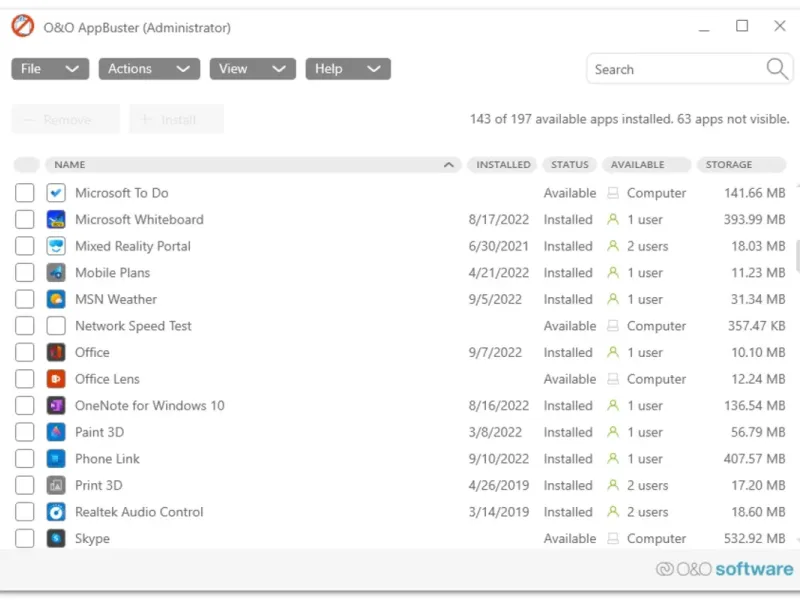Toggle sort order on the NAME column
This screenshot has width=800, height=600.
pos(253,165)
